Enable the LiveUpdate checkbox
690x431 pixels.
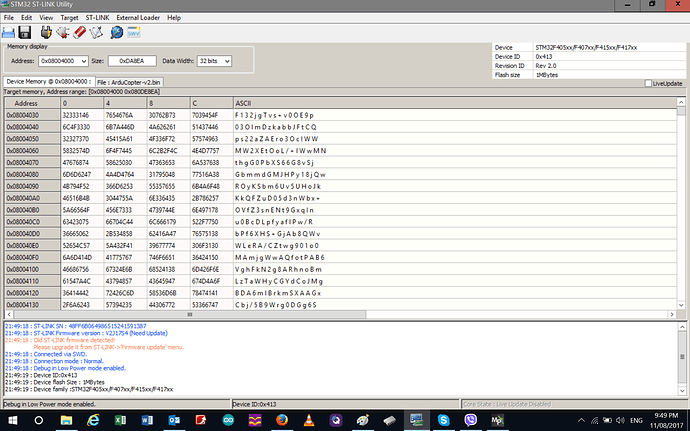coord(648,83)
